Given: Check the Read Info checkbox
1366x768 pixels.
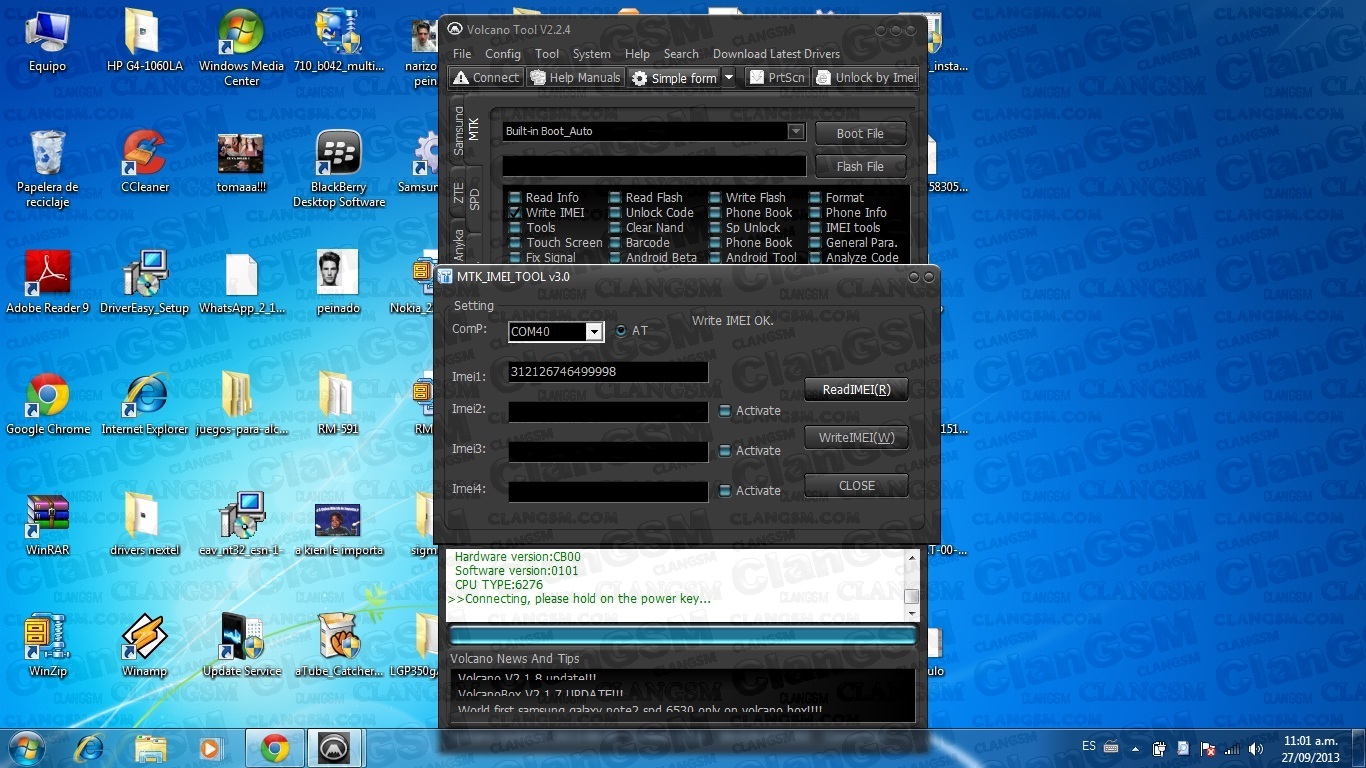Looking at the screenshot, I should [515, 198].
